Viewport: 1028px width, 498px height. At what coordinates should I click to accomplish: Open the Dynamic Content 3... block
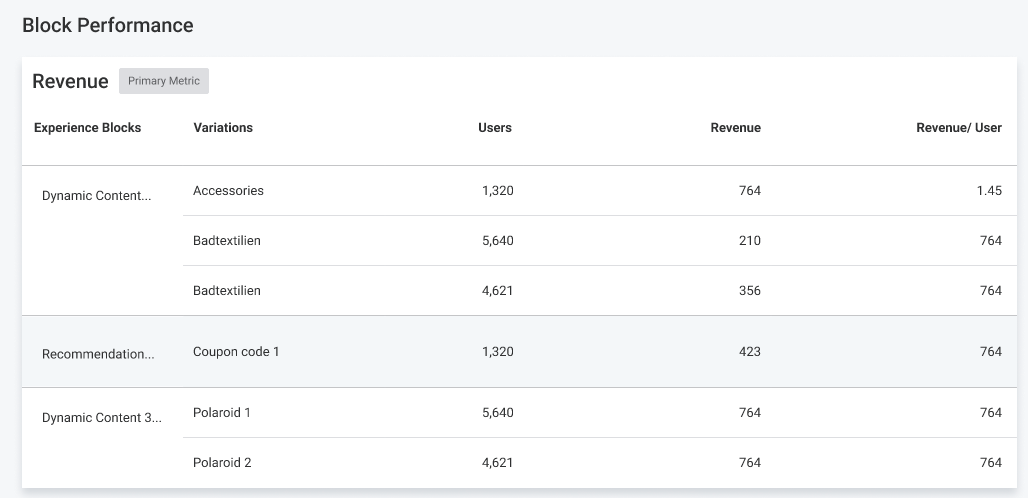(x=102, y=417)
